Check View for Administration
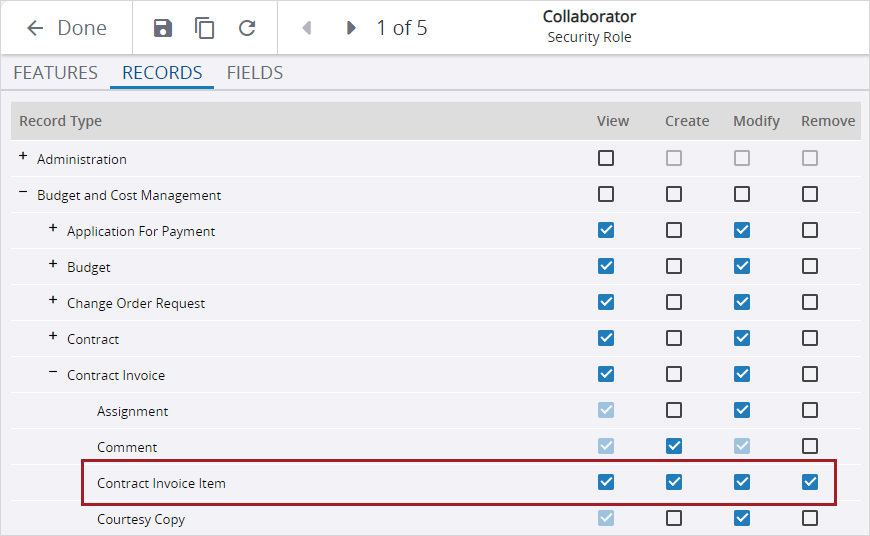This screenshot has height=536, width=870. [606, 158]
